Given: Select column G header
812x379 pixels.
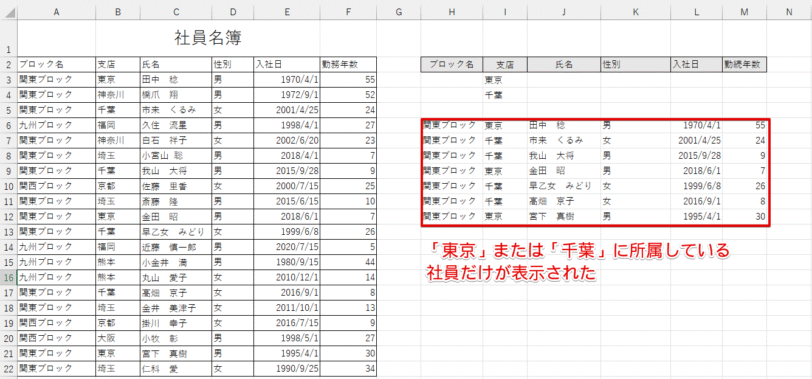Looking at the screenshot, I should pyautogui.click(x=398, y=12).
